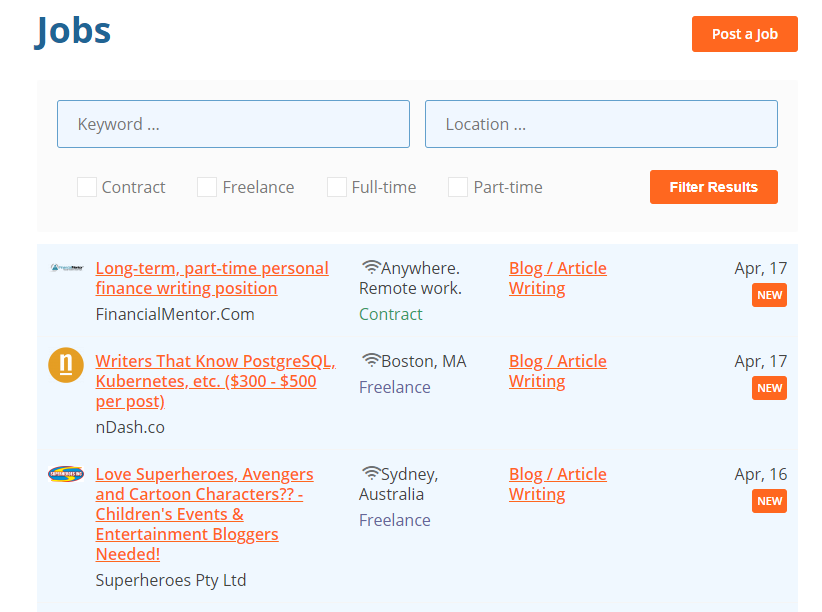Image resolution: width=822 pixels, height=612 pixels.
Task: Click the NEW badge on nDash job
Action: pyautogui.click(x=769, y=388)
